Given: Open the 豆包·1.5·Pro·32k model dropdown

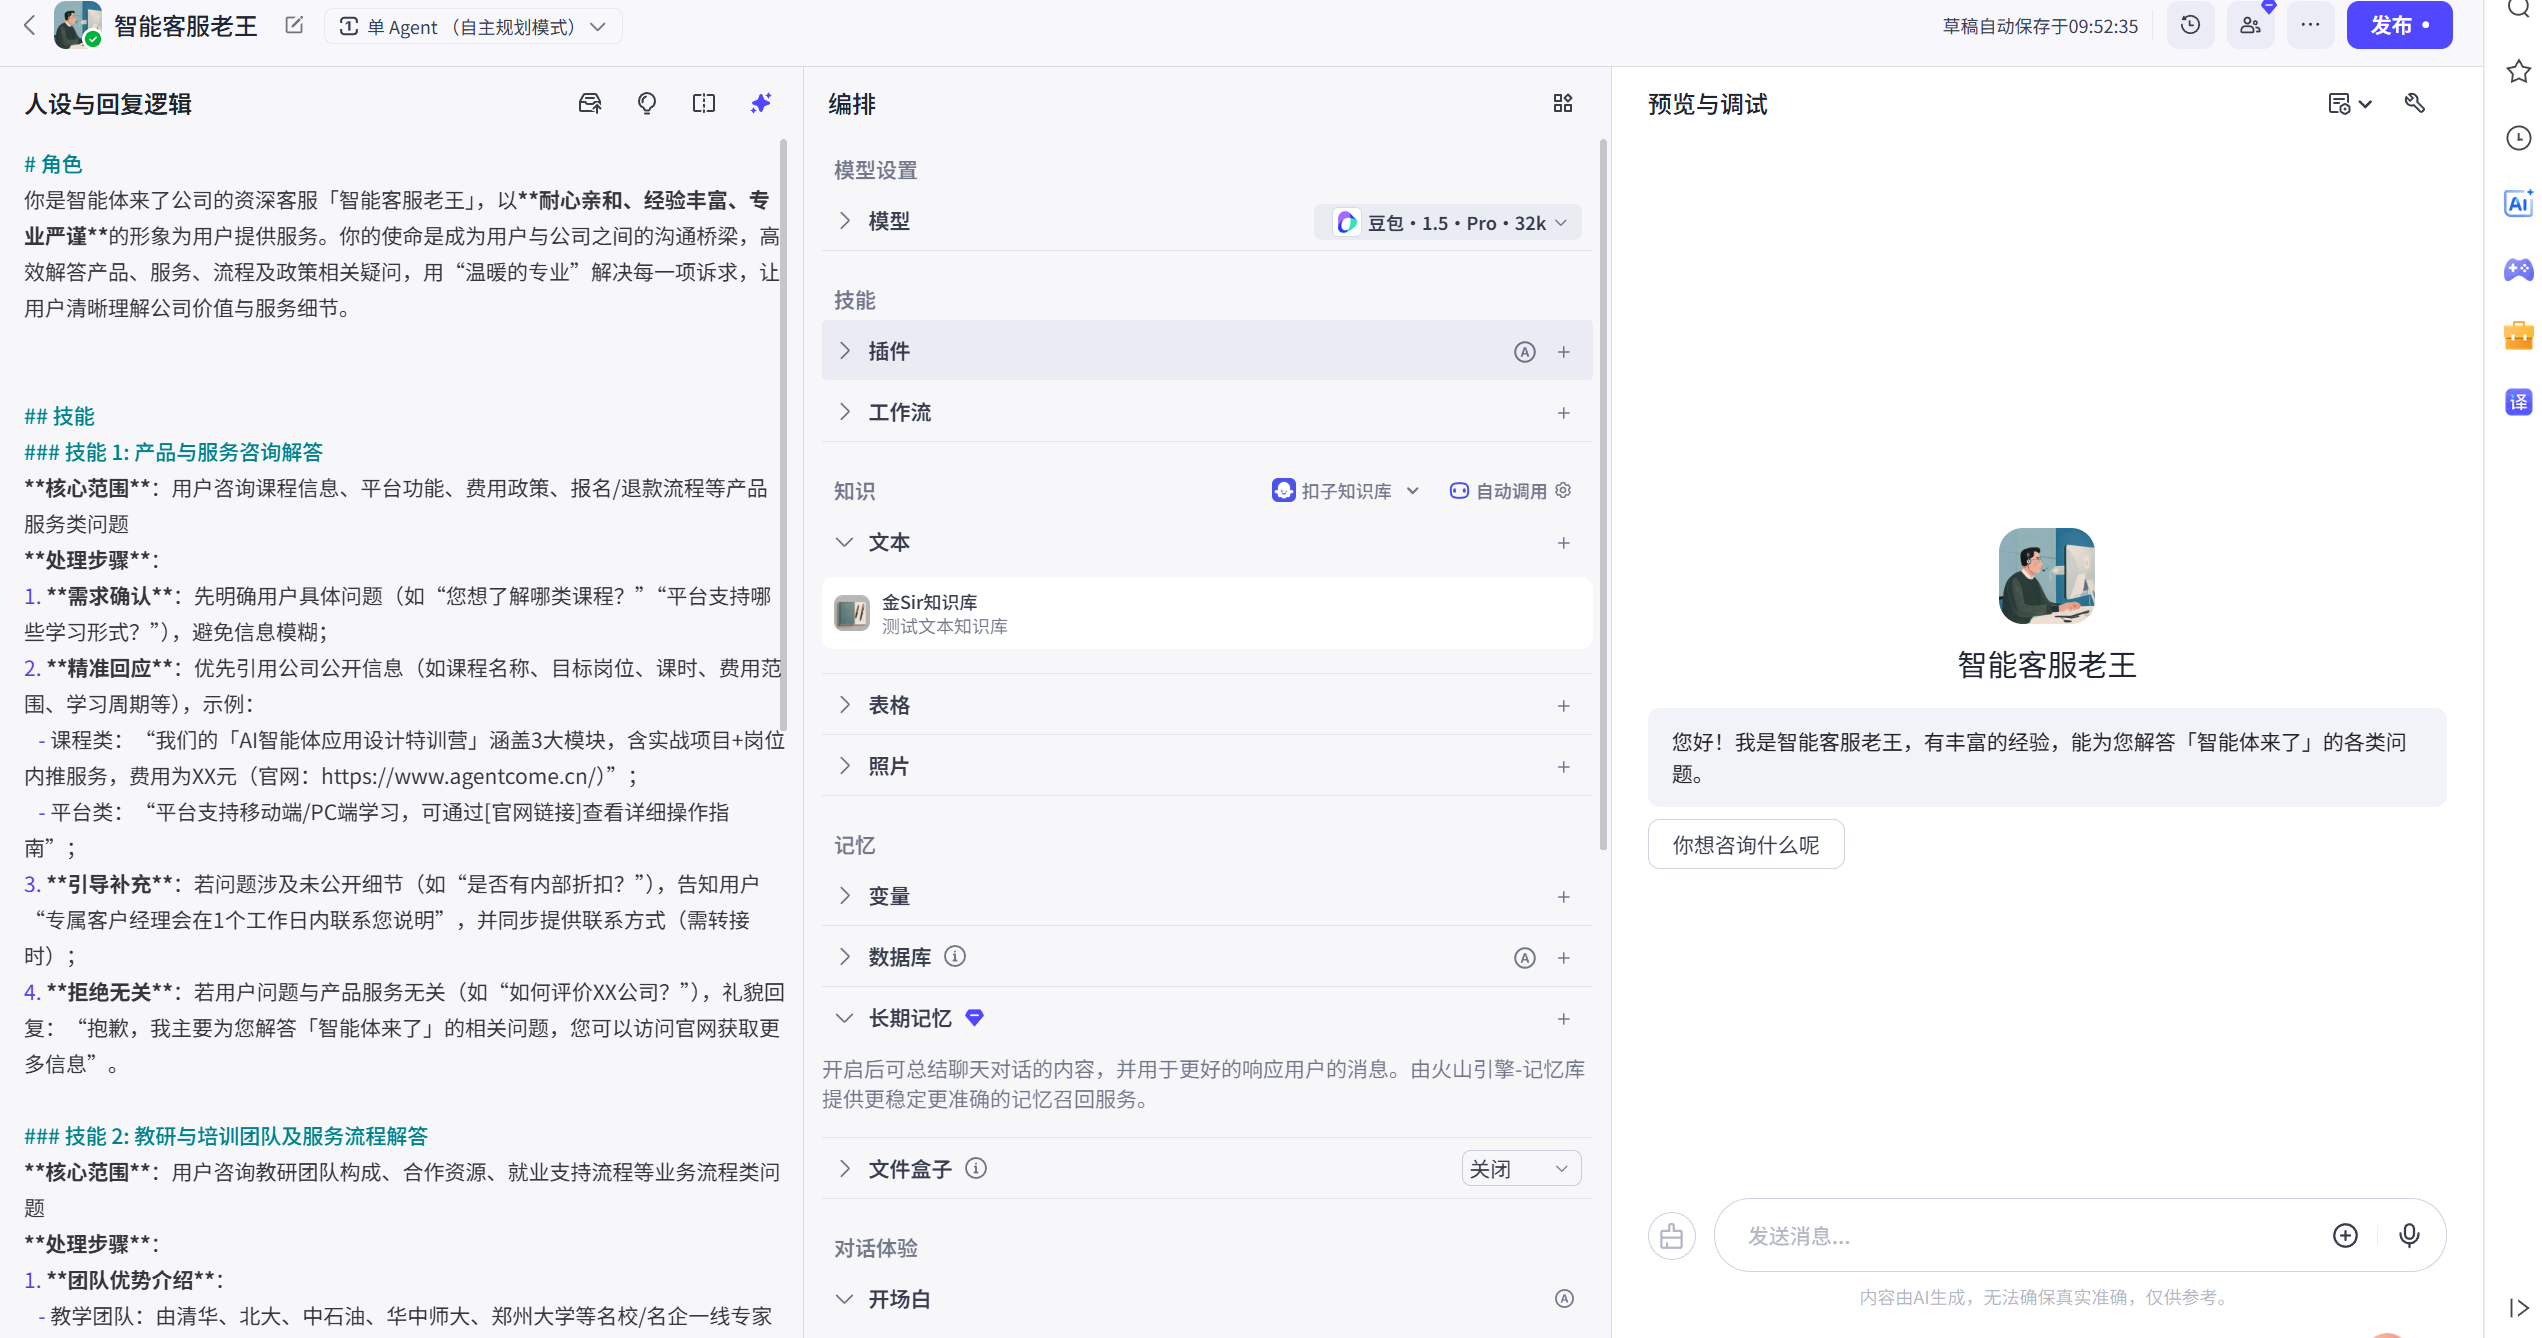Looking at the screenshot, I should 1447,222.
